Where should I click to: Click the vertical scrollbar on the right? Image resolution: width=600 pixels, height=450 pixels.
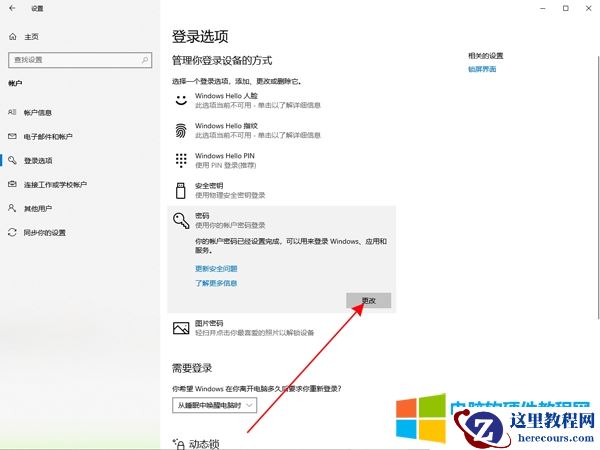click(598, 188)
